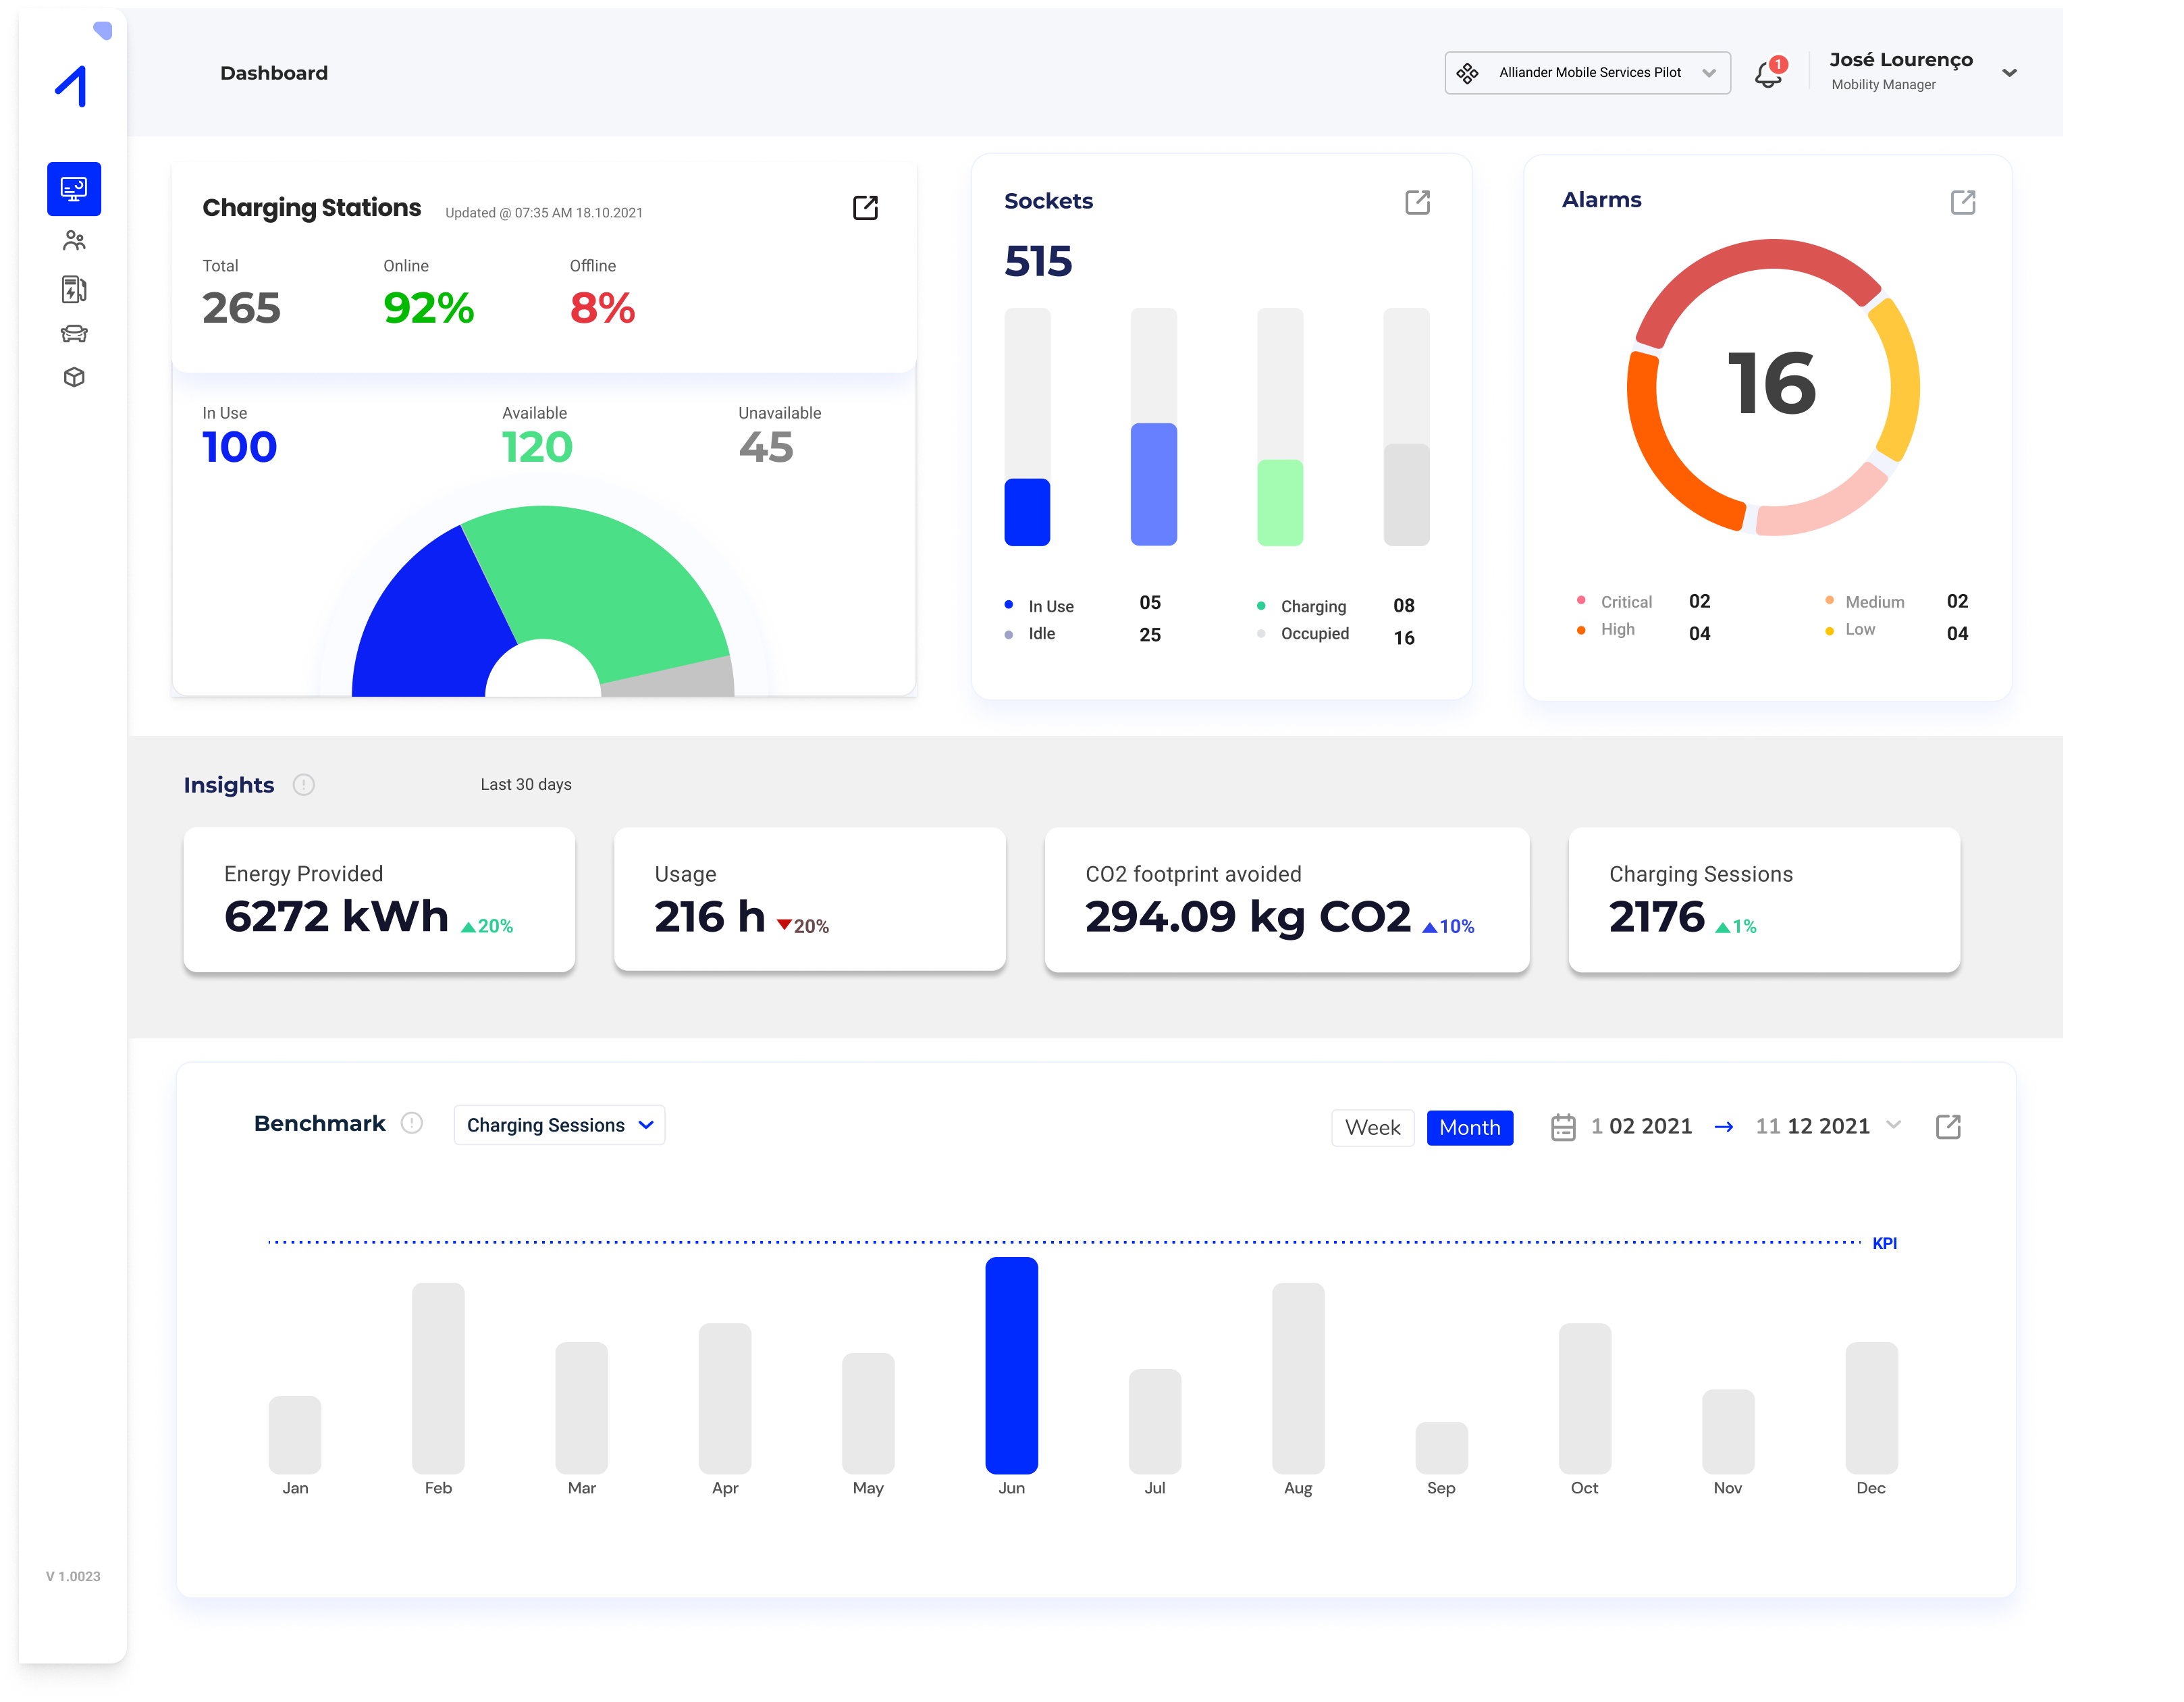Open the users icon in sidebar
Image resolution: width=2184 pixels, height=1702 pixels.
[x=74, y=241]
